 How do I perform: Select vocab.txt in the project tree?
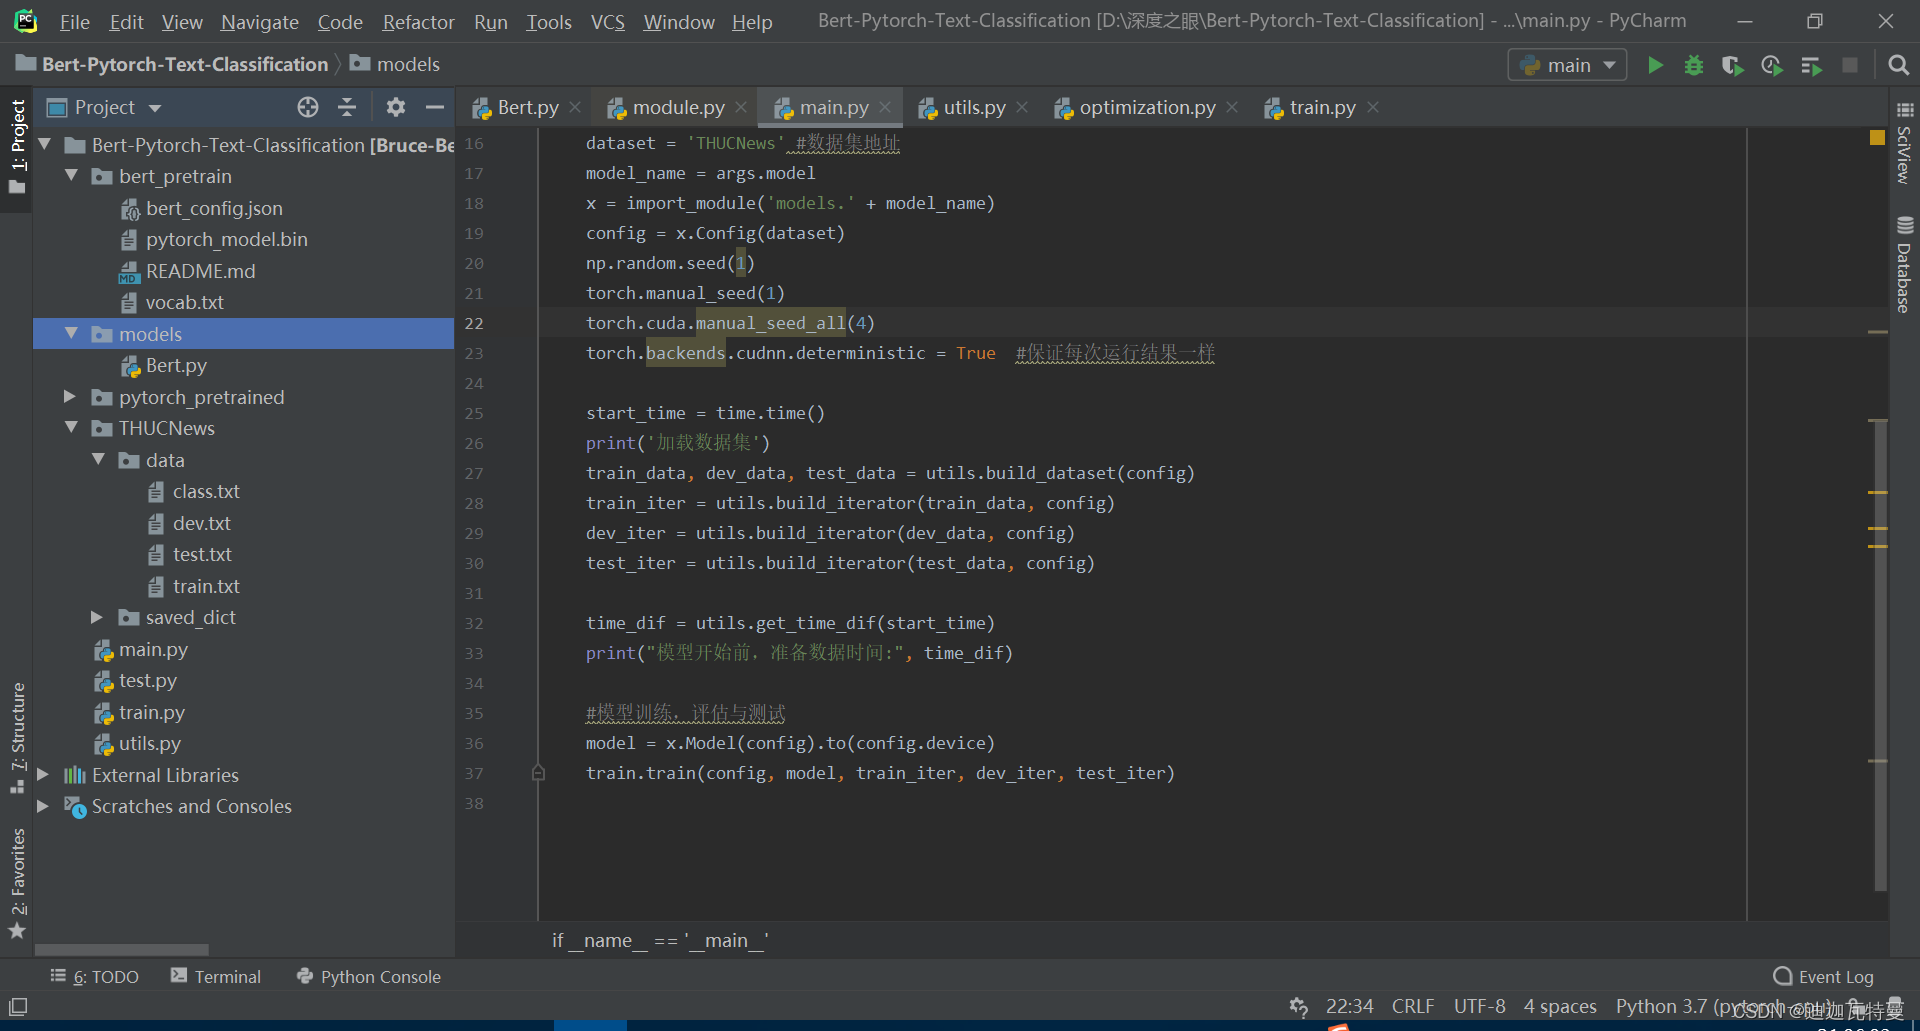point(184,302)
